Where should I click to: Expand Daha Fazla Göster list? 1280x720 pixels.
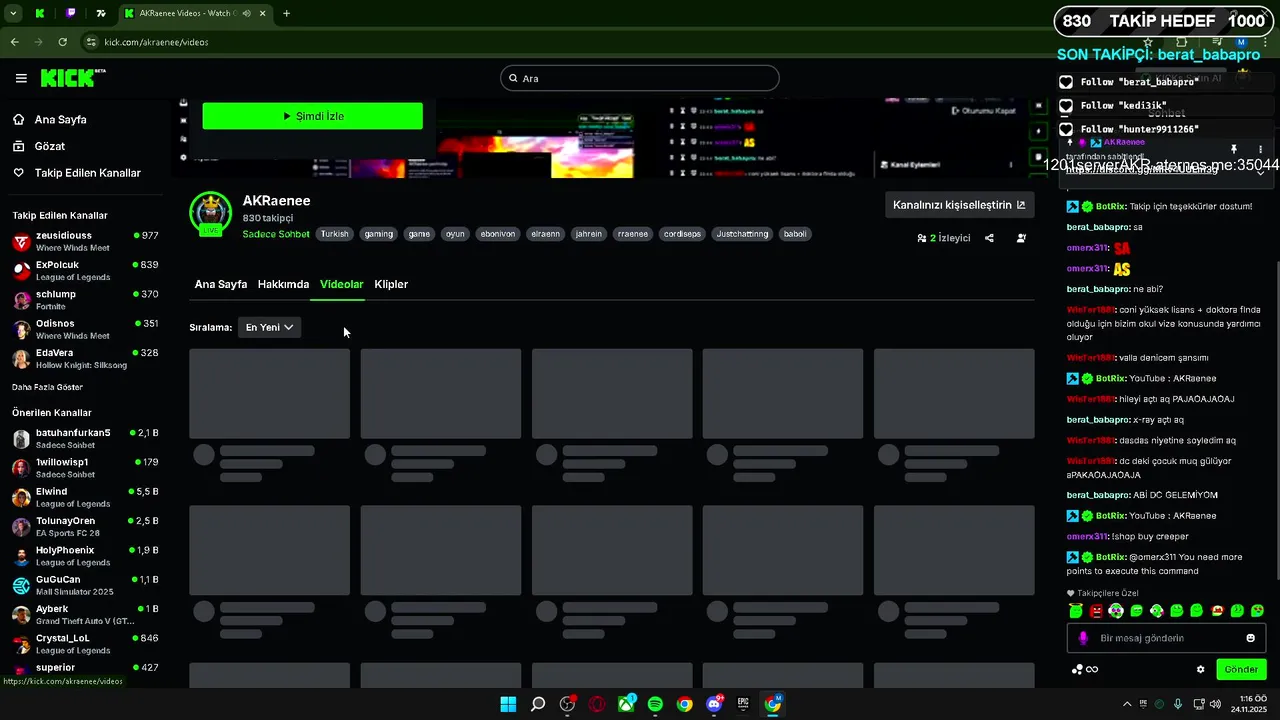click(47, 387)
